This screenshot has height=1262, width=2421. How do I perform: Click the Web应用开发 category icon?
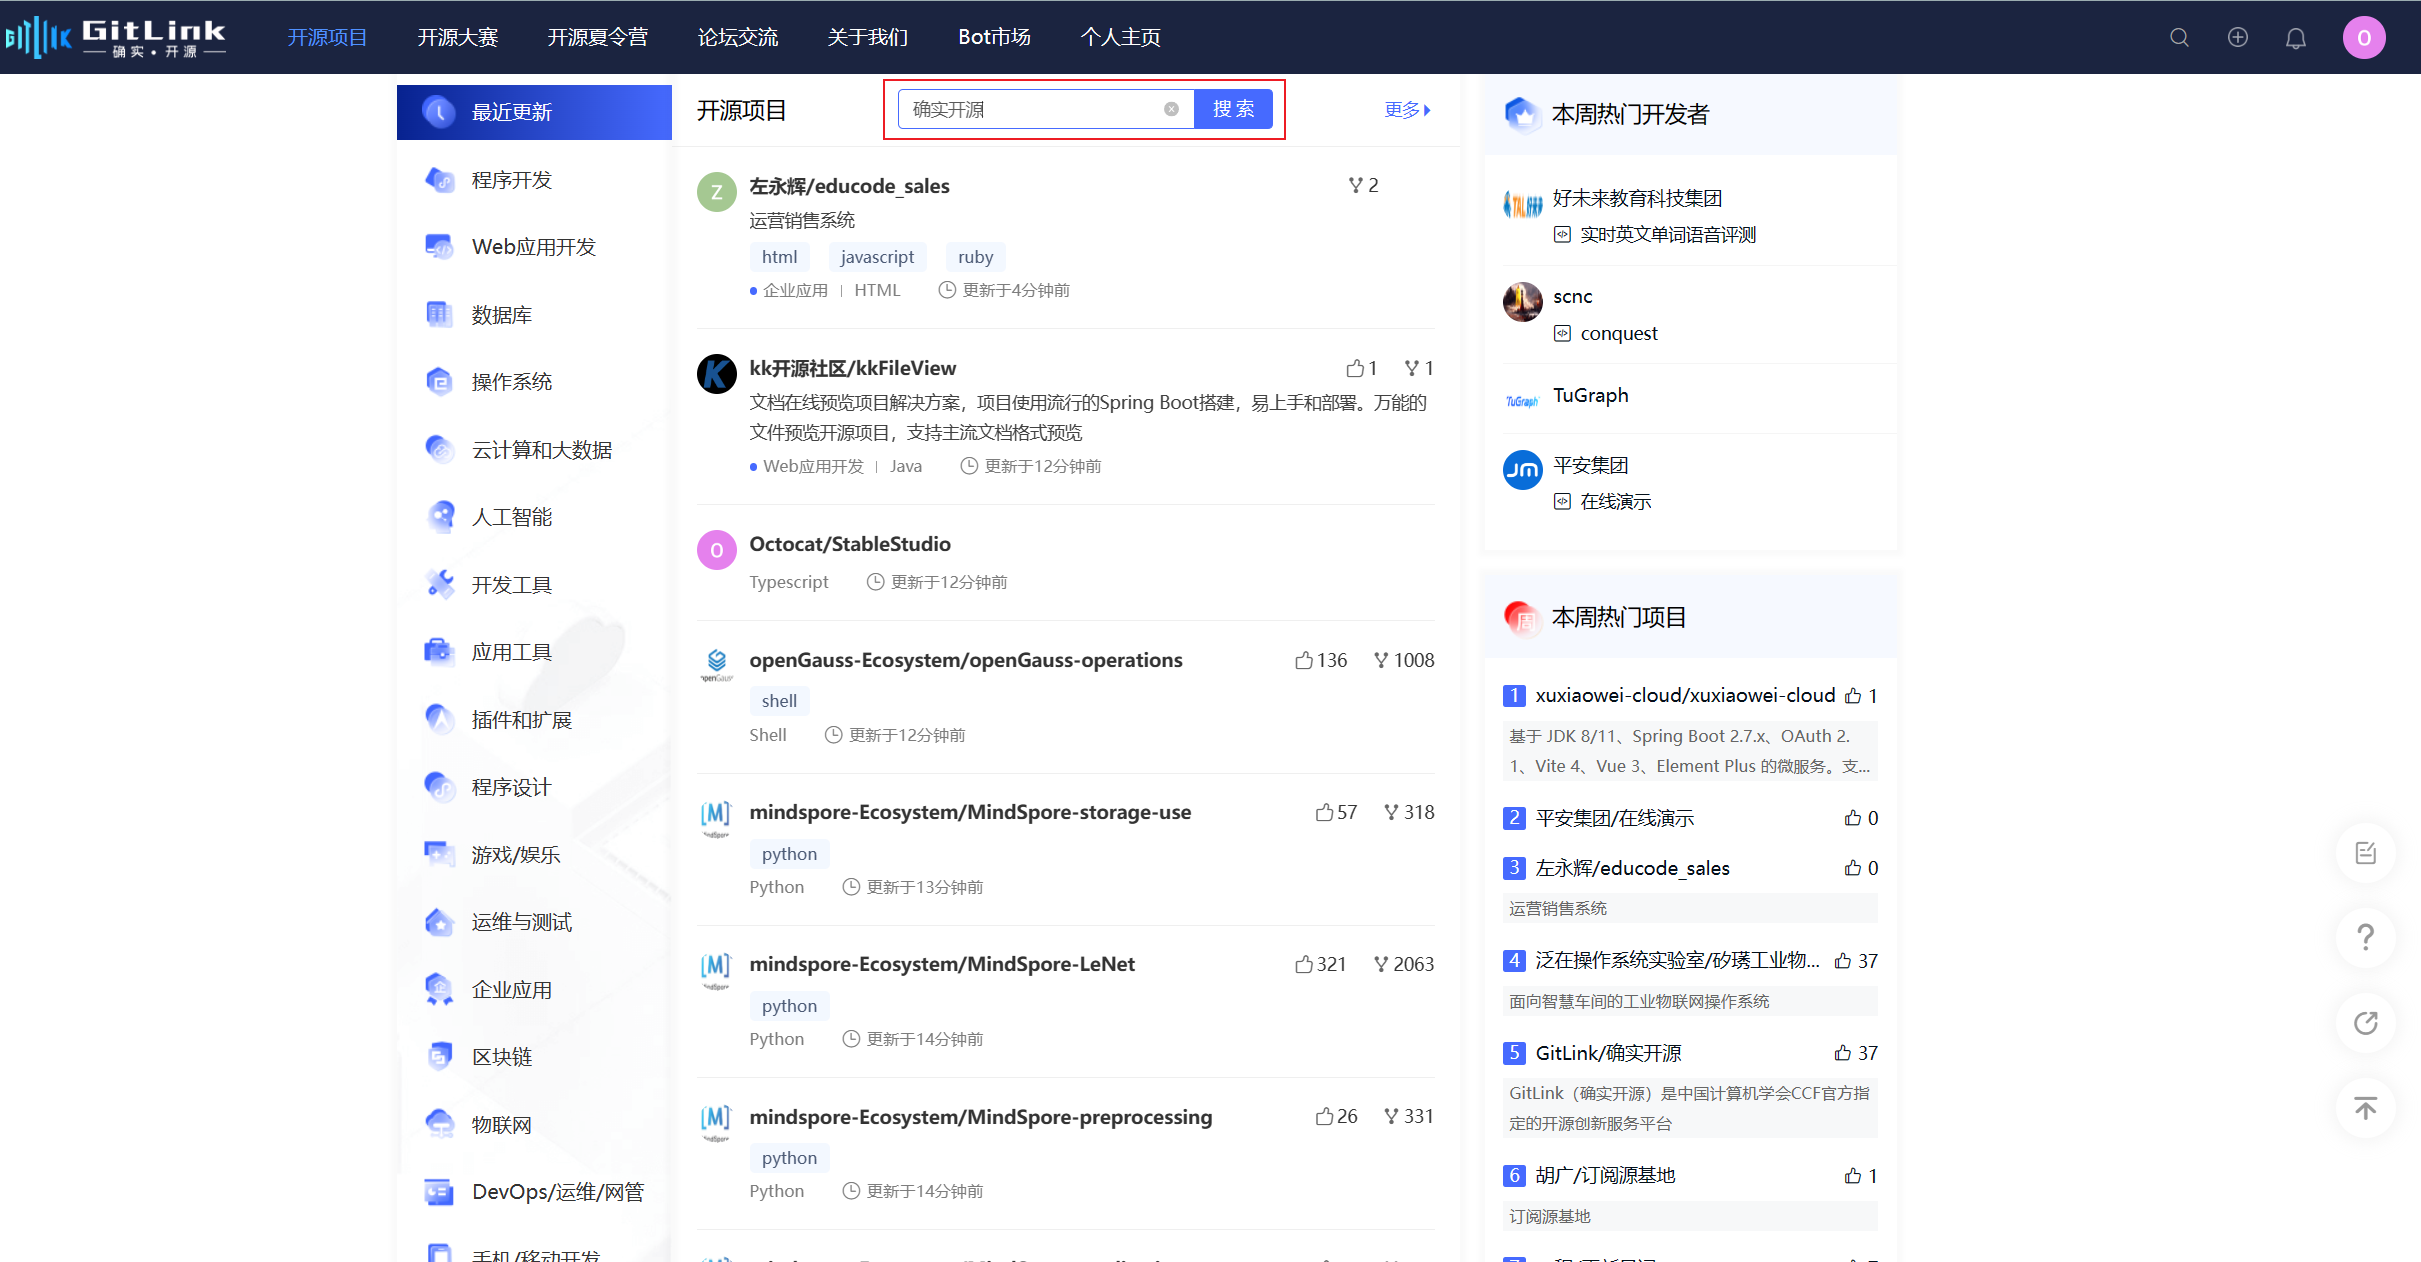pyautogui.click(x=439, y=247)
